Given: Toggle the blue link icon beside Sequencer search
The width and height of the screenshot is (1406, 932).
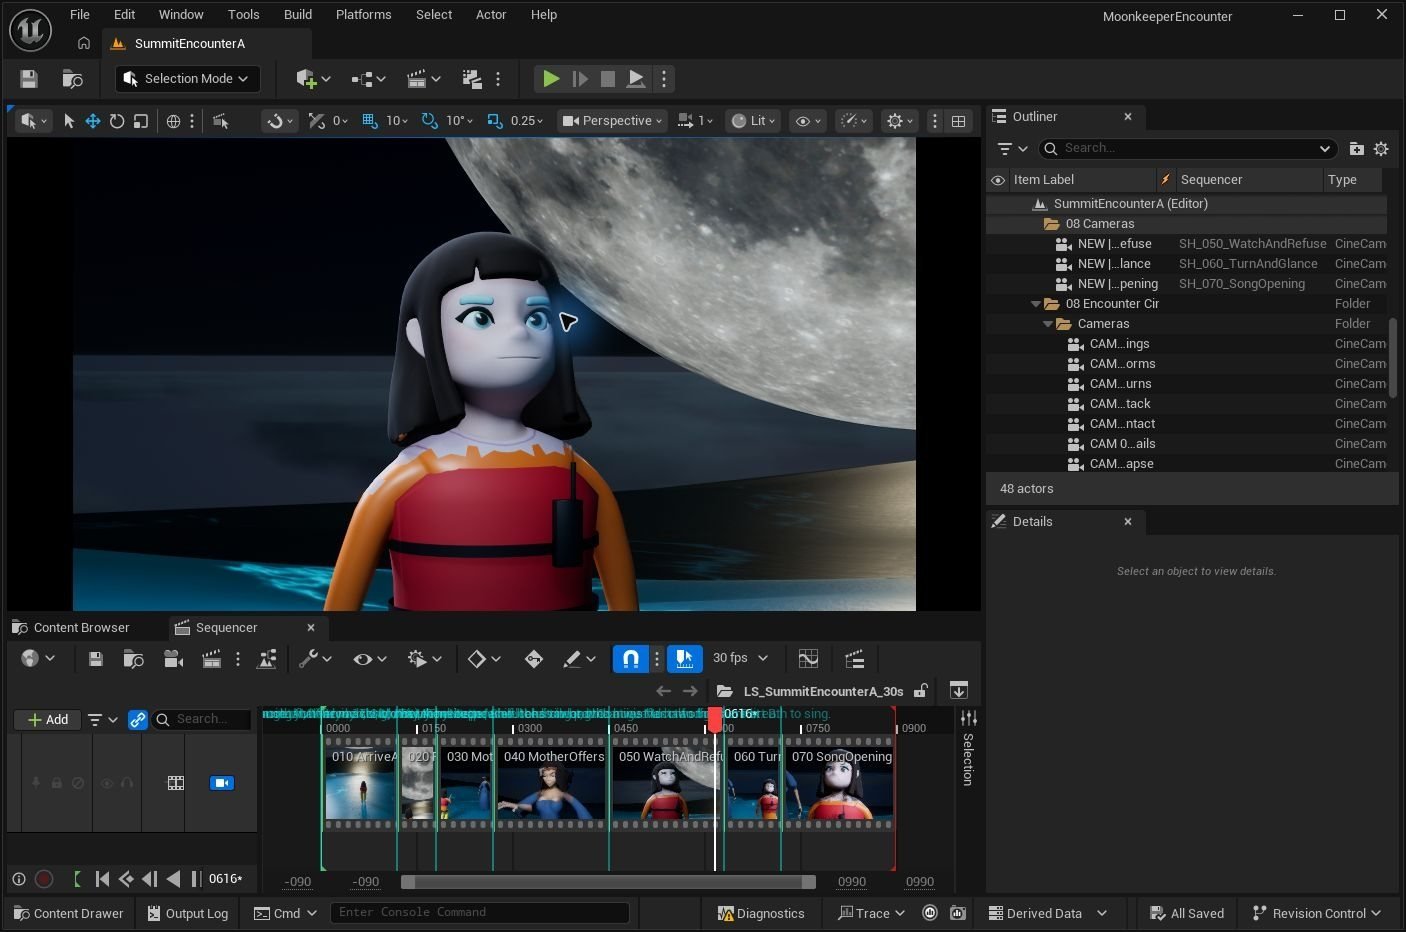Looking at the screenshot, I should [x=138, y=720].
